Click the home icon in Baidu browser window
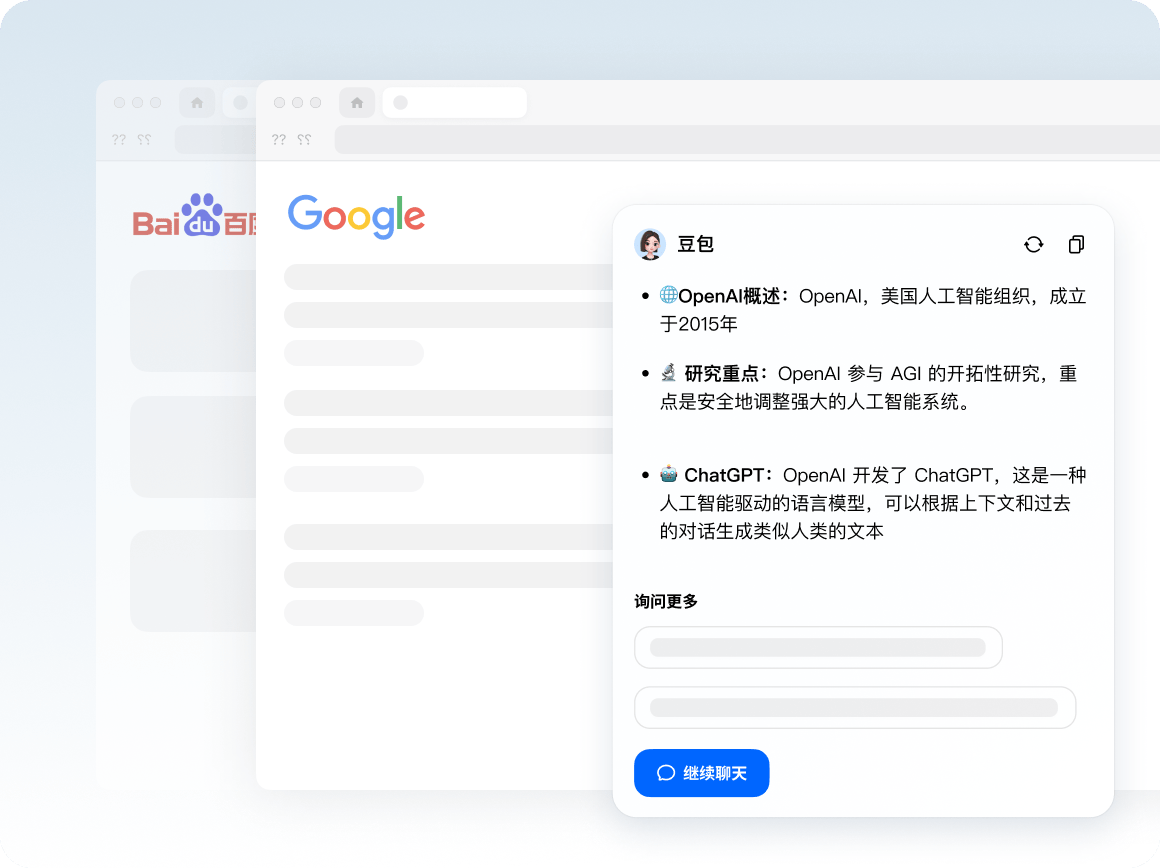Viewport: 1160px width, 868px height. point(197,102)
